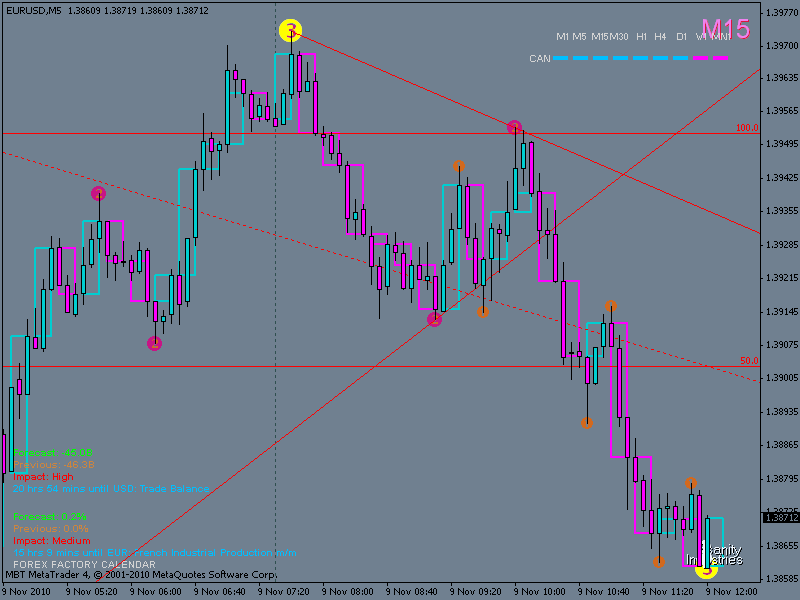
Task: Click 1.38865 on the price axis
Action: click(782, 445)
